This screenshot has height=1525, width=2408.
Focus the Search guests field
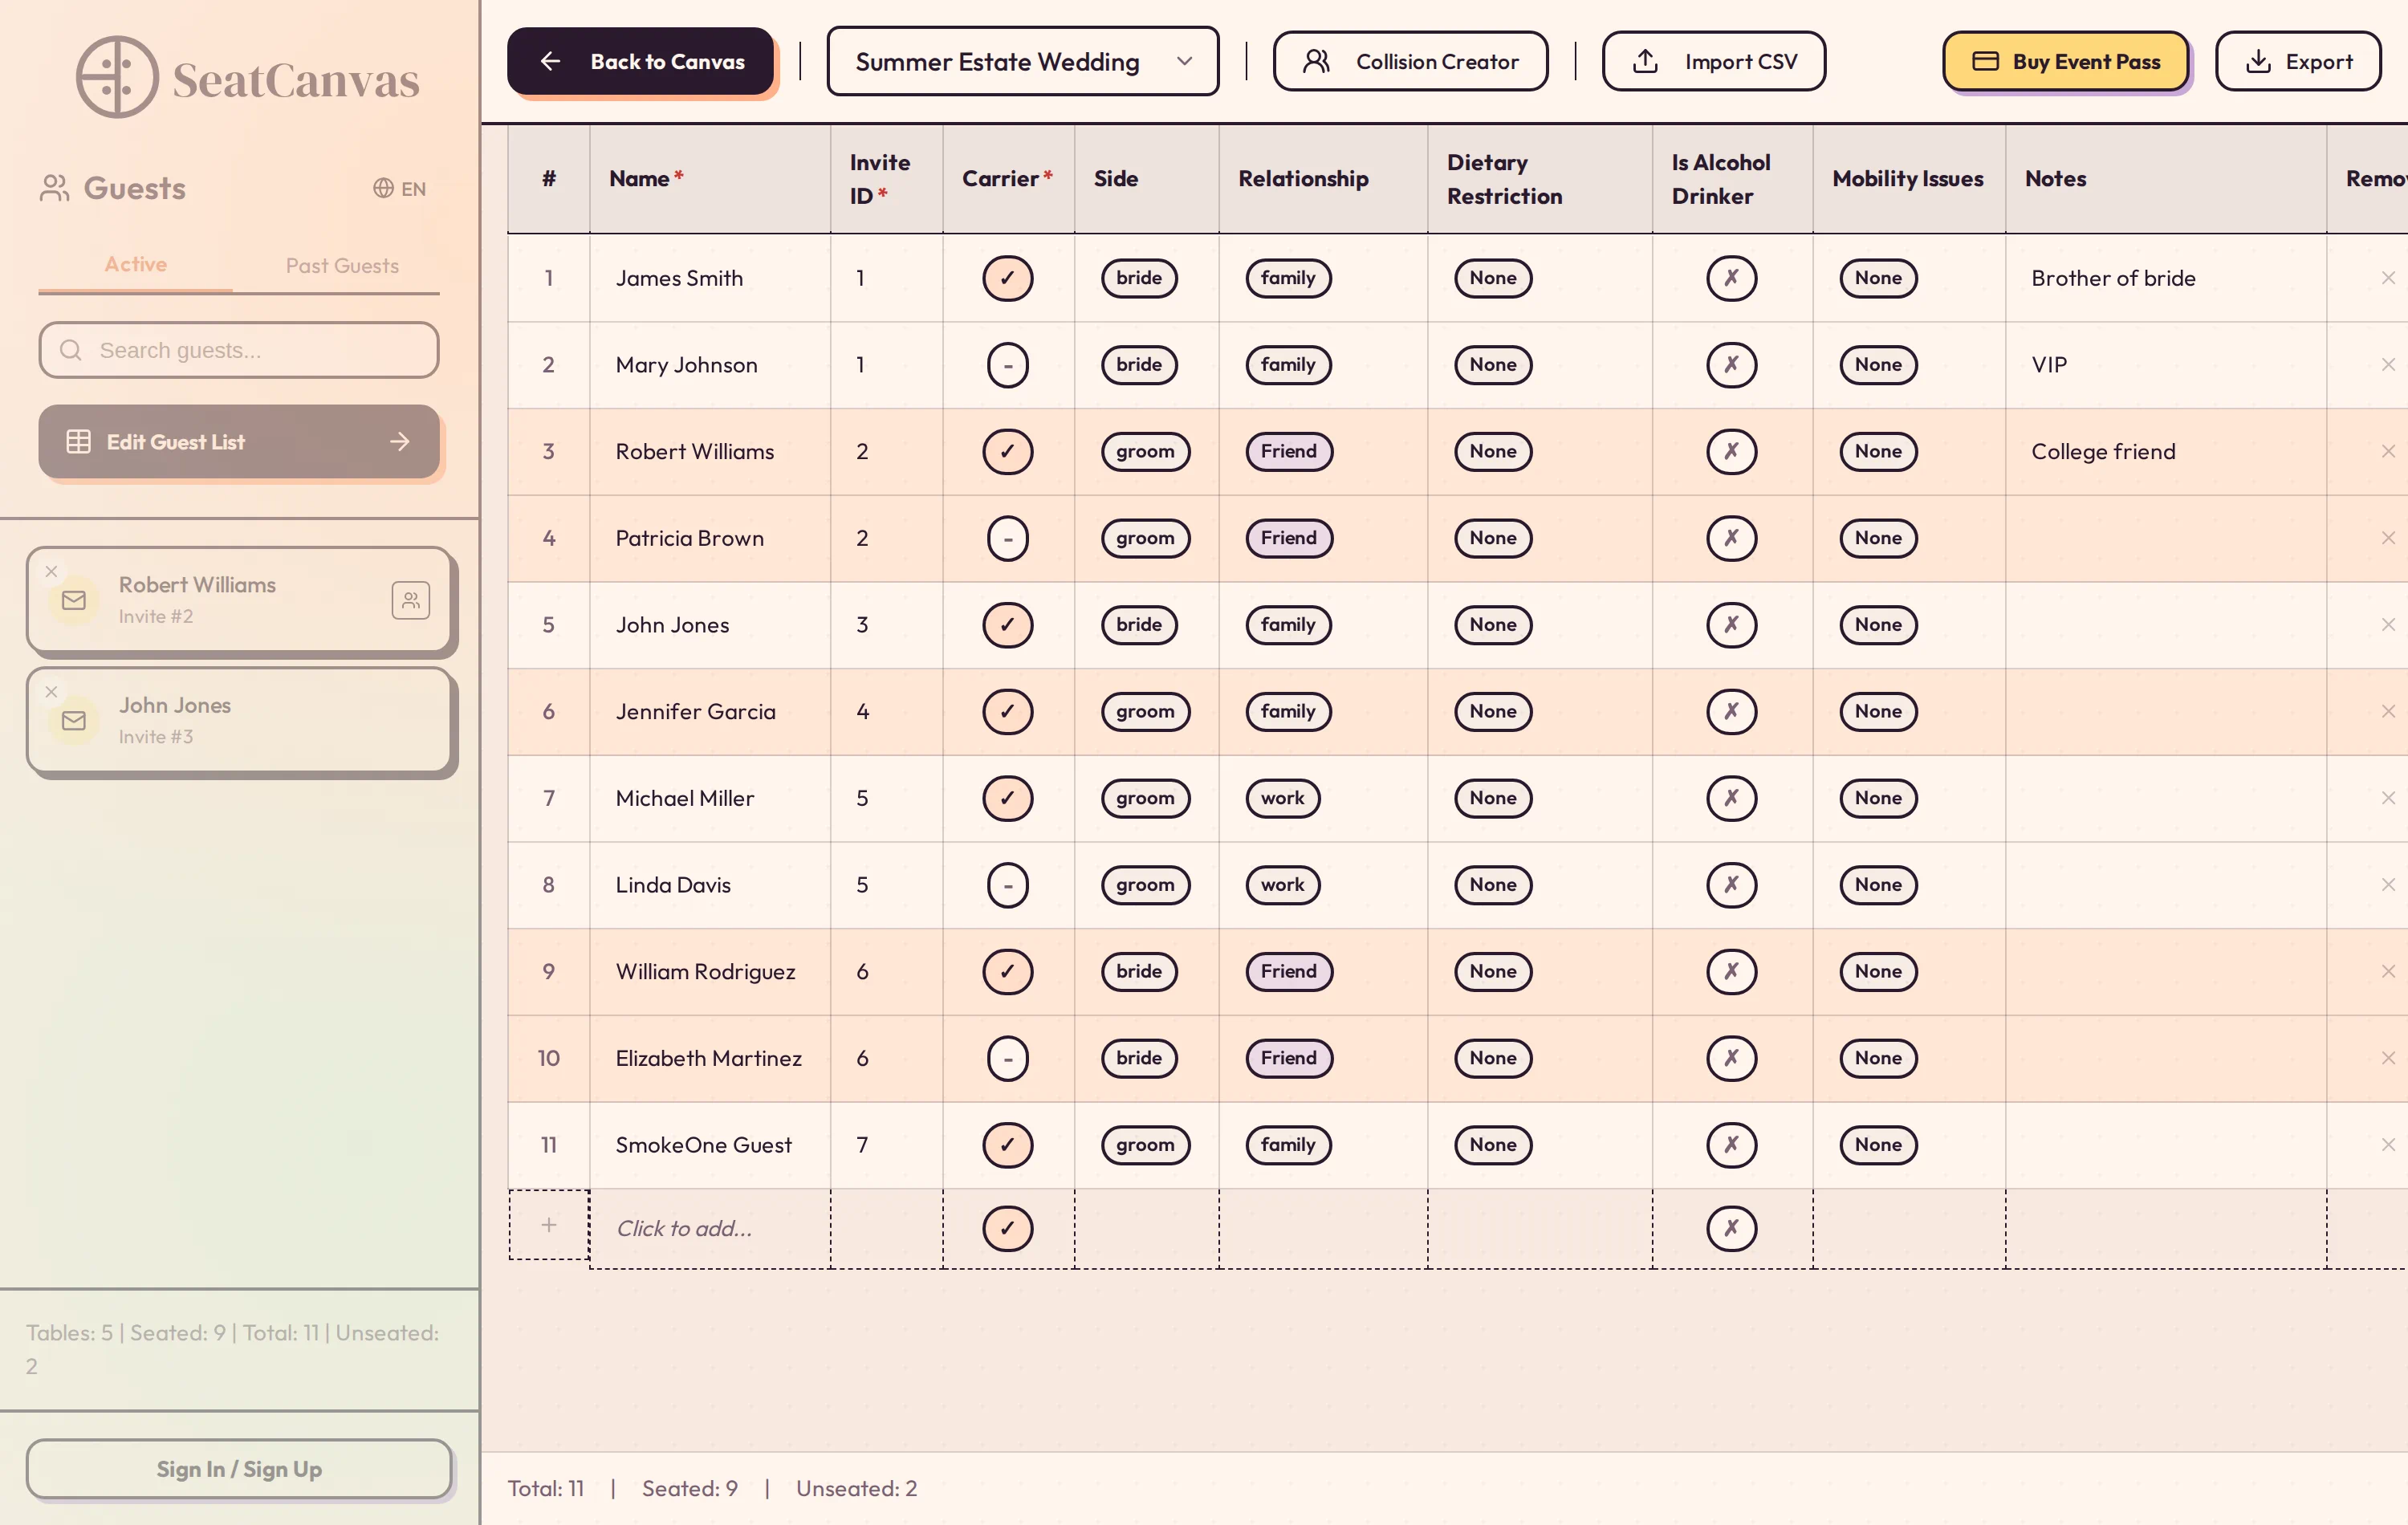point(239,350)
